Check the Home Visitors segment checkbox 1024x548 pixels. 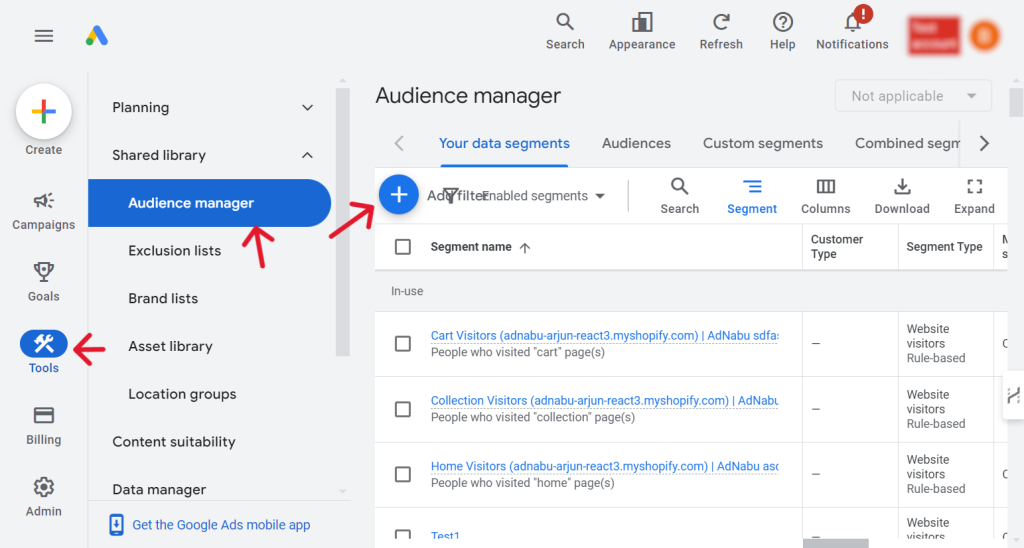tap(403, 474)
